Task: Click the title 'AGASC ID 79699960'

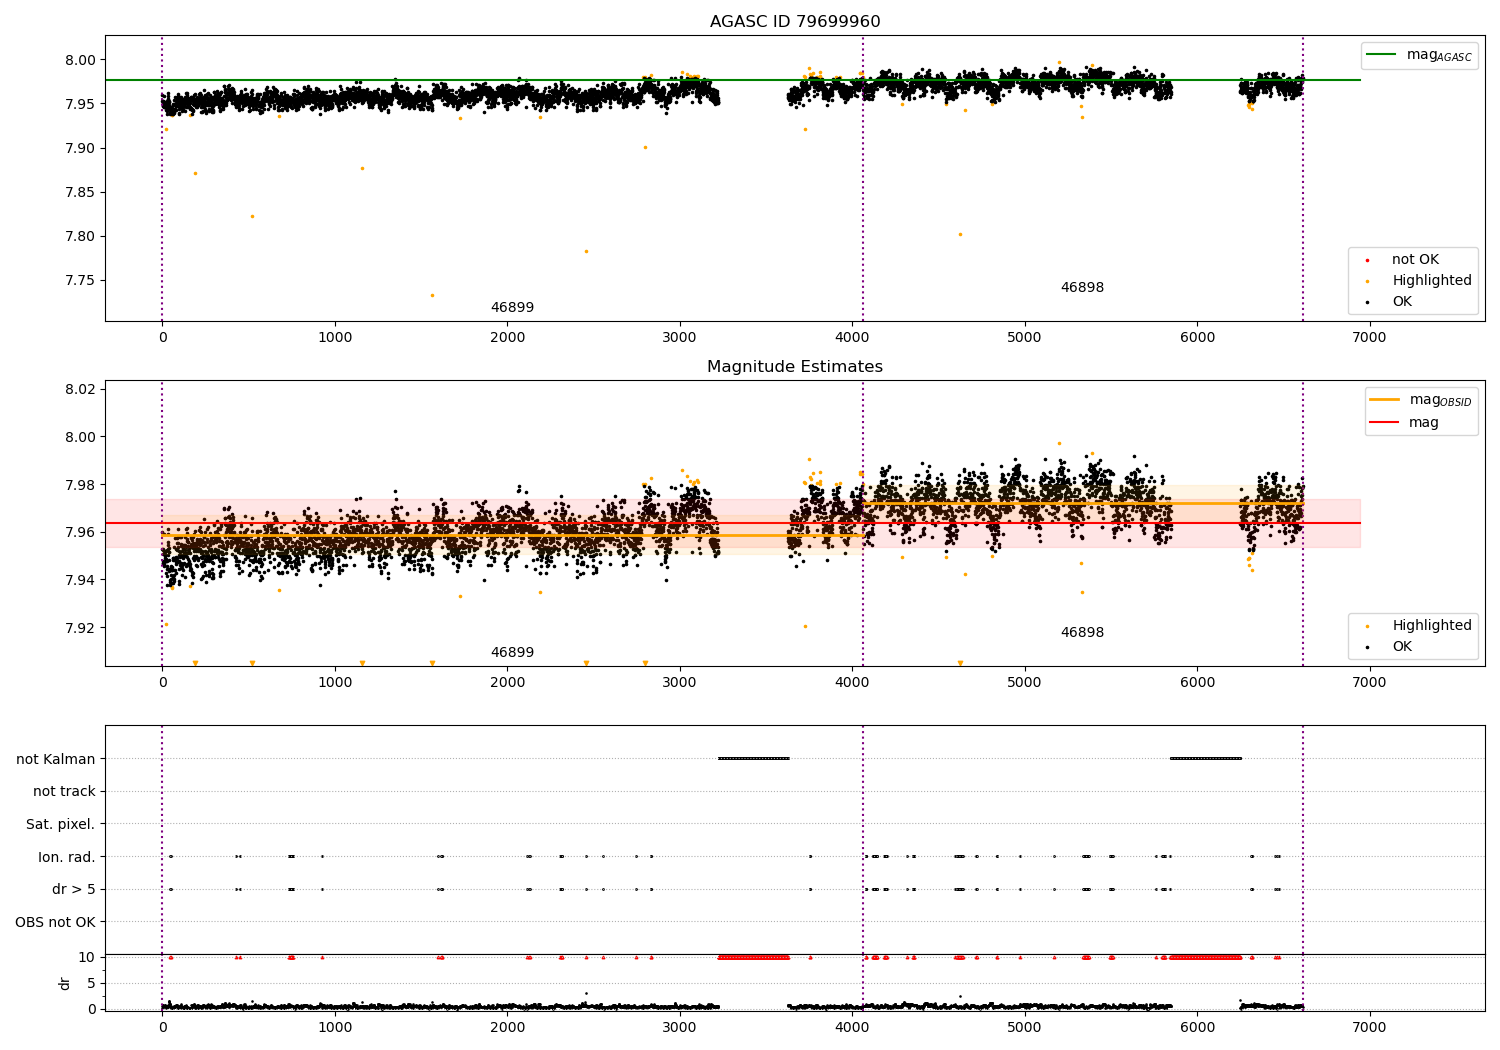Action: (795, 22)
